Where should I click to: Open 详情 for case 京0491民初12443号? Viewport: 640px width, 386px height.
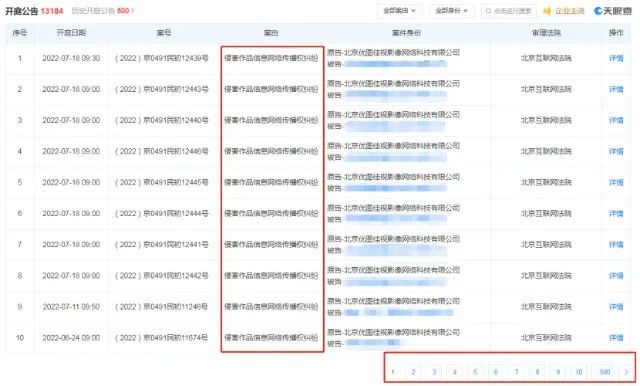pyautogui.click(x=616, y=89)
